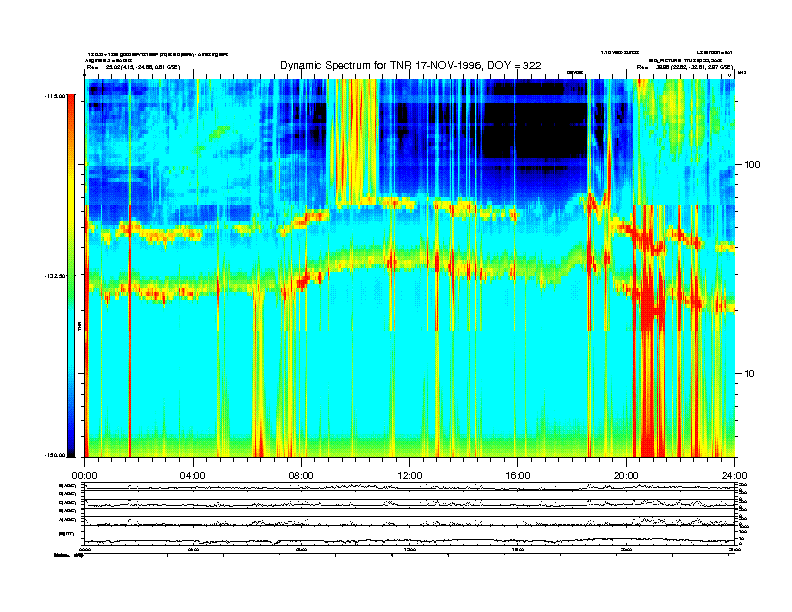Viewport: 792px width, 612px height.
Task: Click the vertical rainbow color bar
Action: coord(72,276)
